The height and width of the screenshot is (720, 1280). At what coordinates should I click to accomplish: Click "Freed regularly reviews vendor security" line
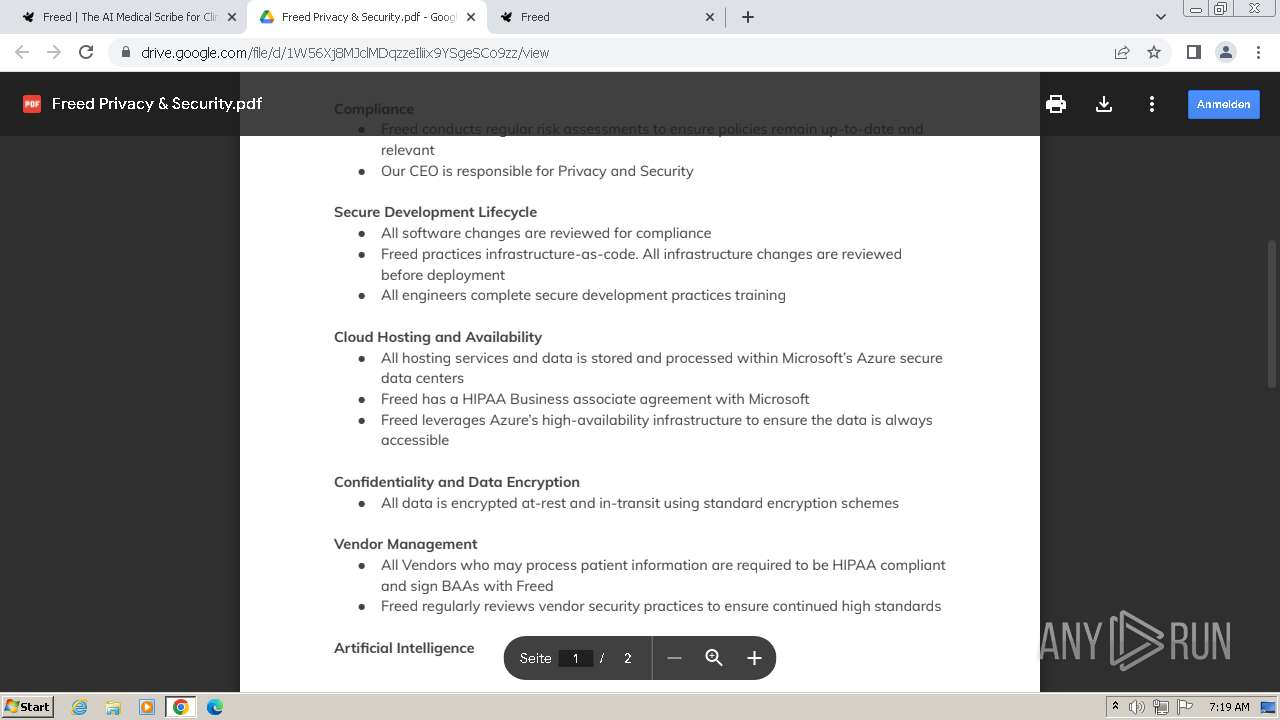click(661, 606)
